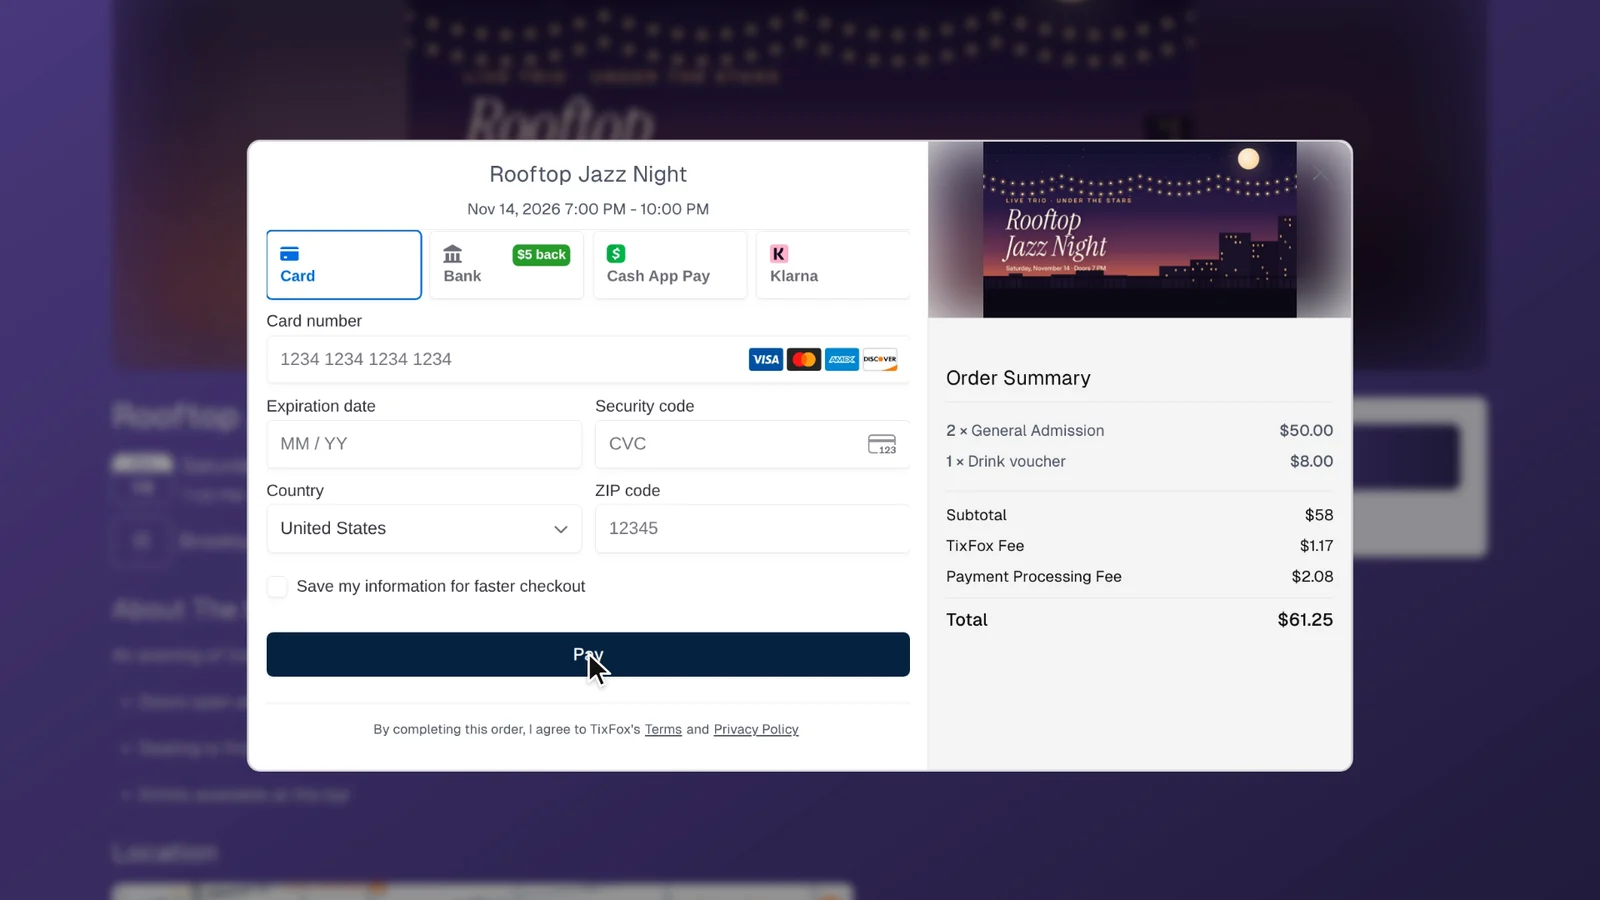Click the 'Rooftop Jazz Night' checkout title
Image resolution: width=1600 pixels, height=900 pixels.
pos(588,174)
